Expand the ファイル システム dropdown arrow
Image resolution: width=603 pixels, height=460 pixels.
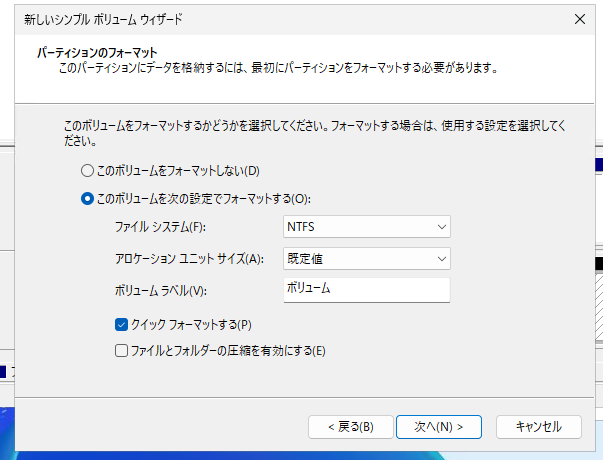[x=442, y=227]
